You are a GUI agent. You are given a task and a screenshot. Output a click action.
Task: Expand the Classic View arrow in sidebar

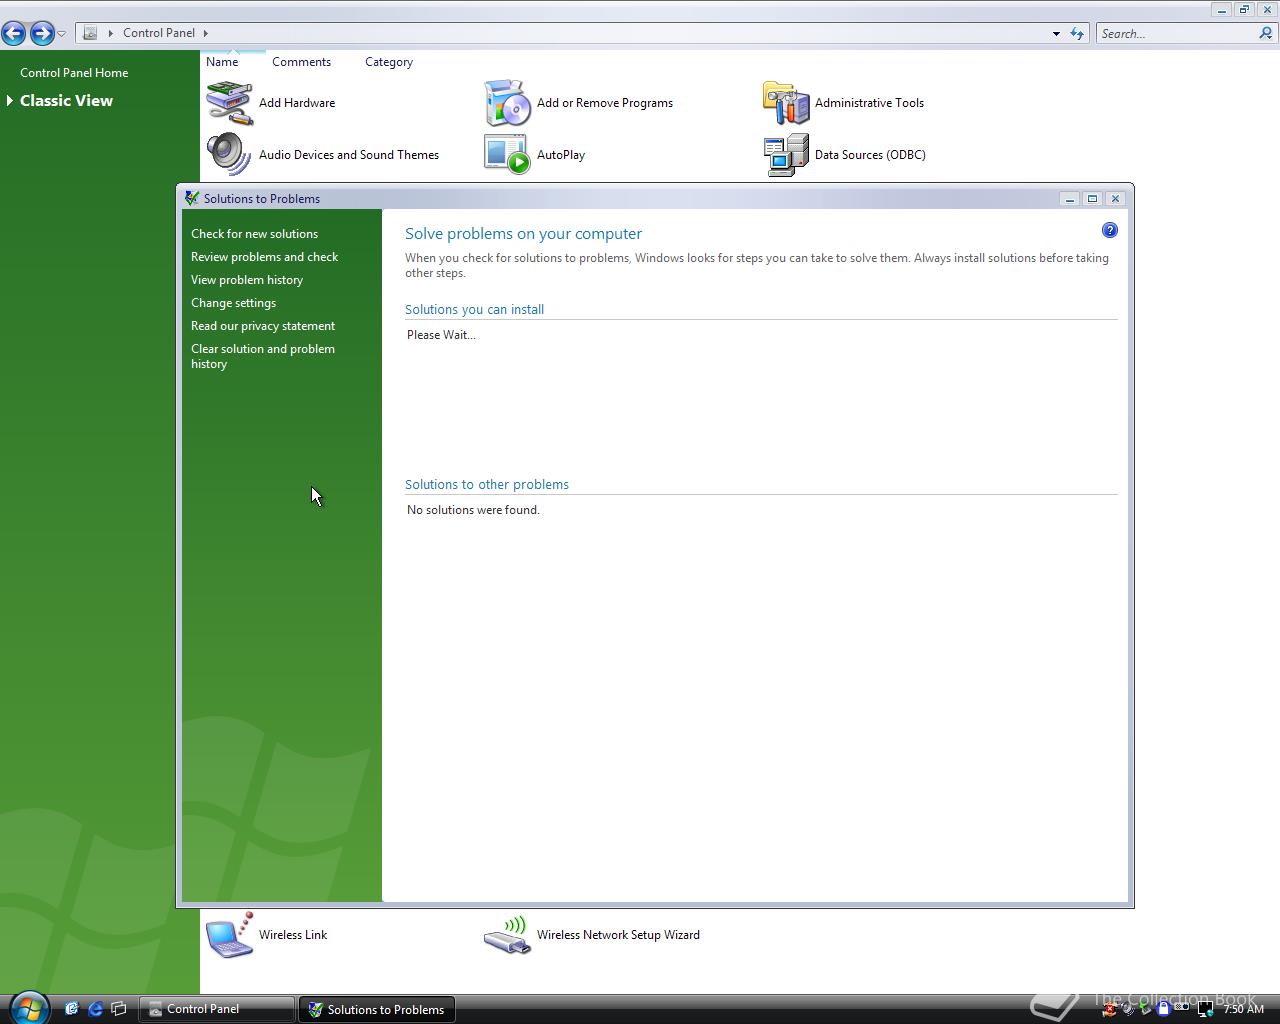coord(9,101)
